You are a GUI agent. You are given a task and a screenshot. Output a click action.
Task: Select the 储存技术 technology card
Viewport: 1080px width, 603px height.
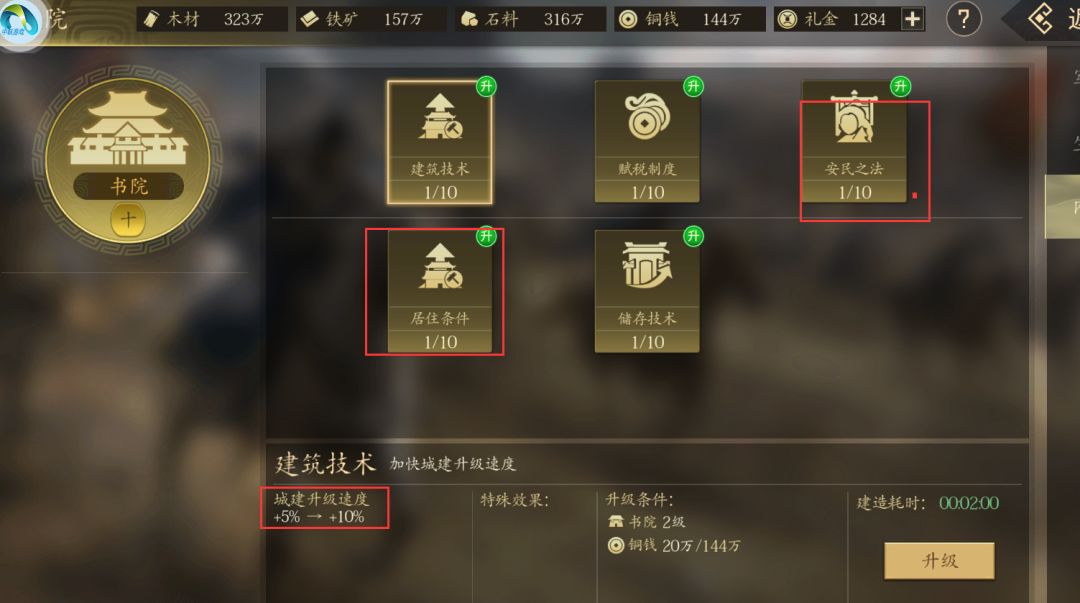pyautogui.click(x=647, y=292)
